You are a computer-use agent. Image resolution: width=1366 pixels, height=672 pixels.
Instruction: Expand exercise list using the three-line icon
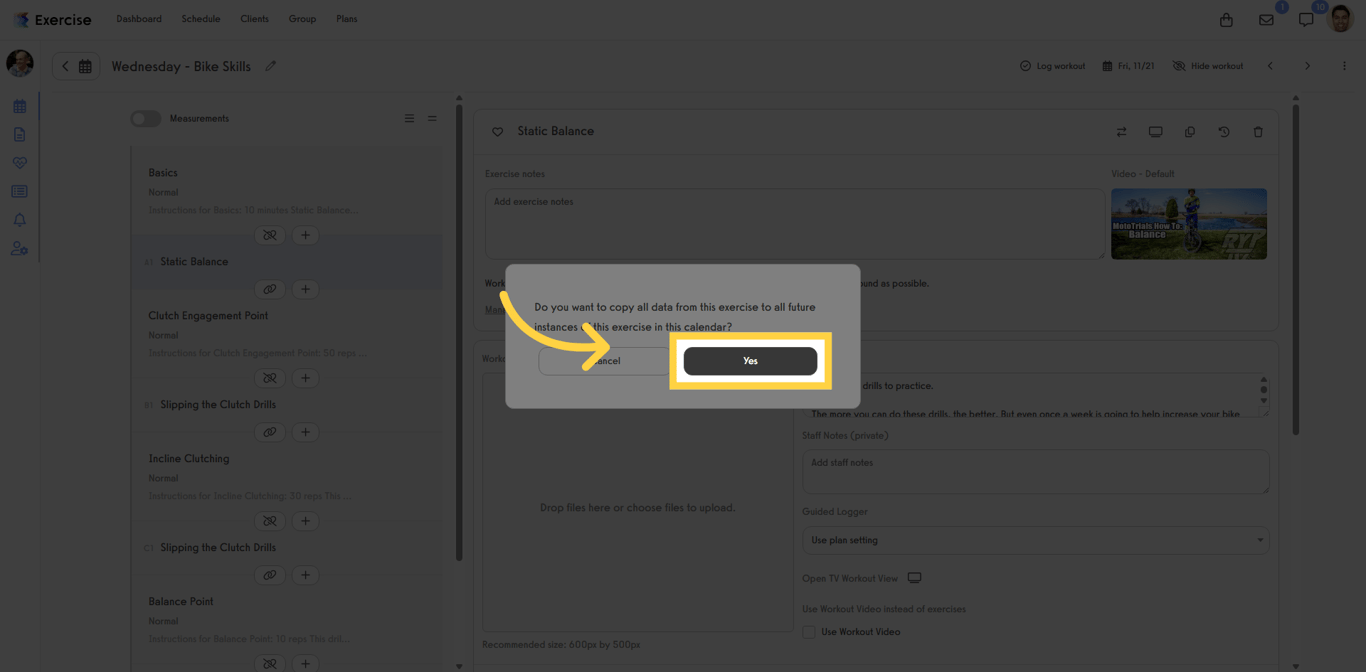pos(409,119)
